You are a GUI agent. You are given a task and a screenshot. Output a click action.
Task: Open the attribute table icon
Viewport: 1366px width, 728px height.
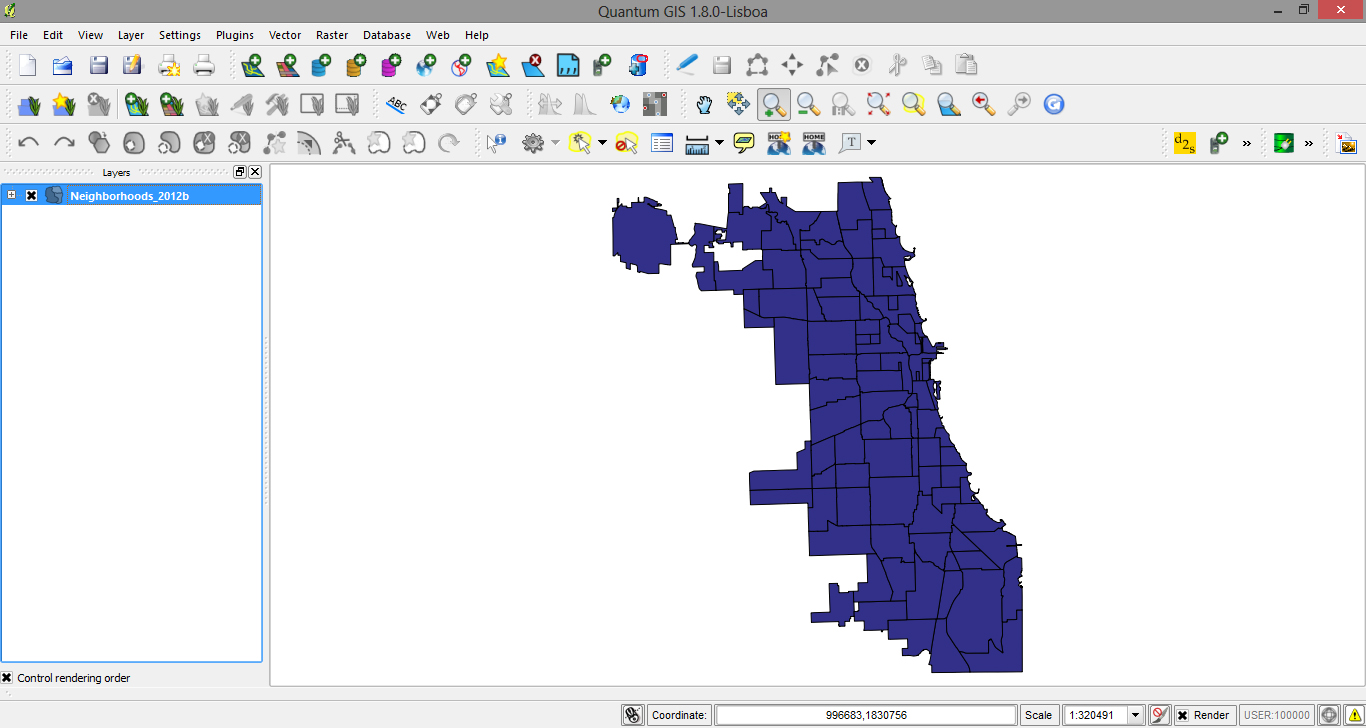click(661, 143)
